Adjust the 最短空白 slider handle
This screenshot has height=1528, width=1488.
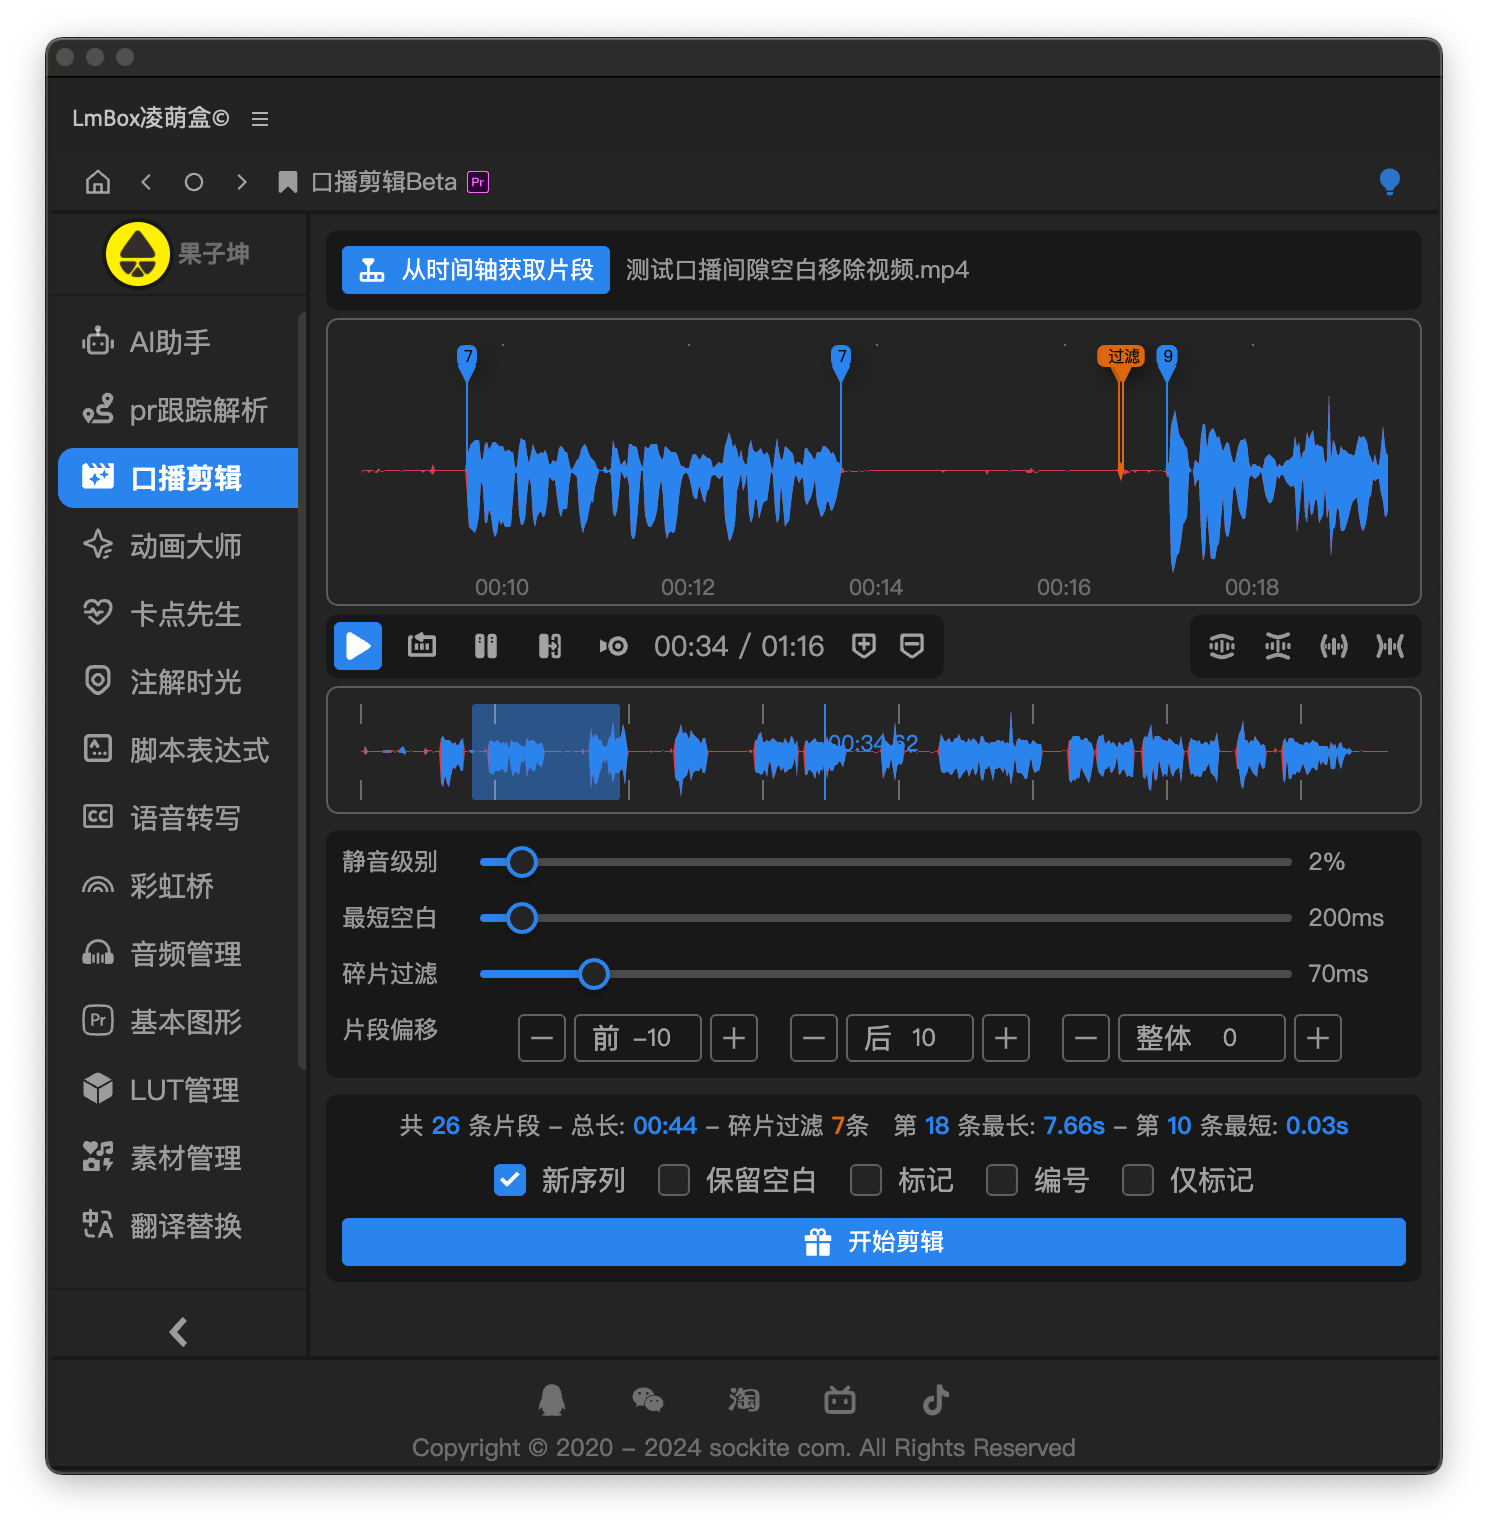pos(522,918)
